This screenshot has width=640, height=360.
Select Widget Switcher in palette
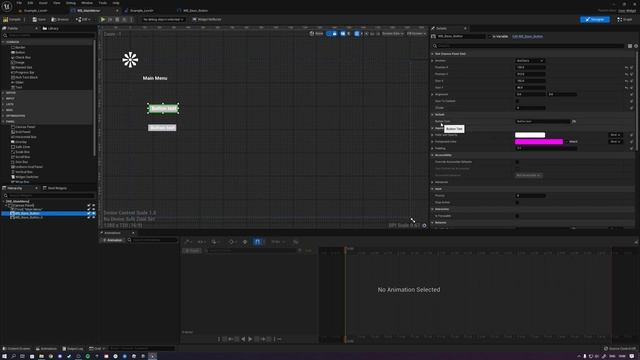[26, 177]
